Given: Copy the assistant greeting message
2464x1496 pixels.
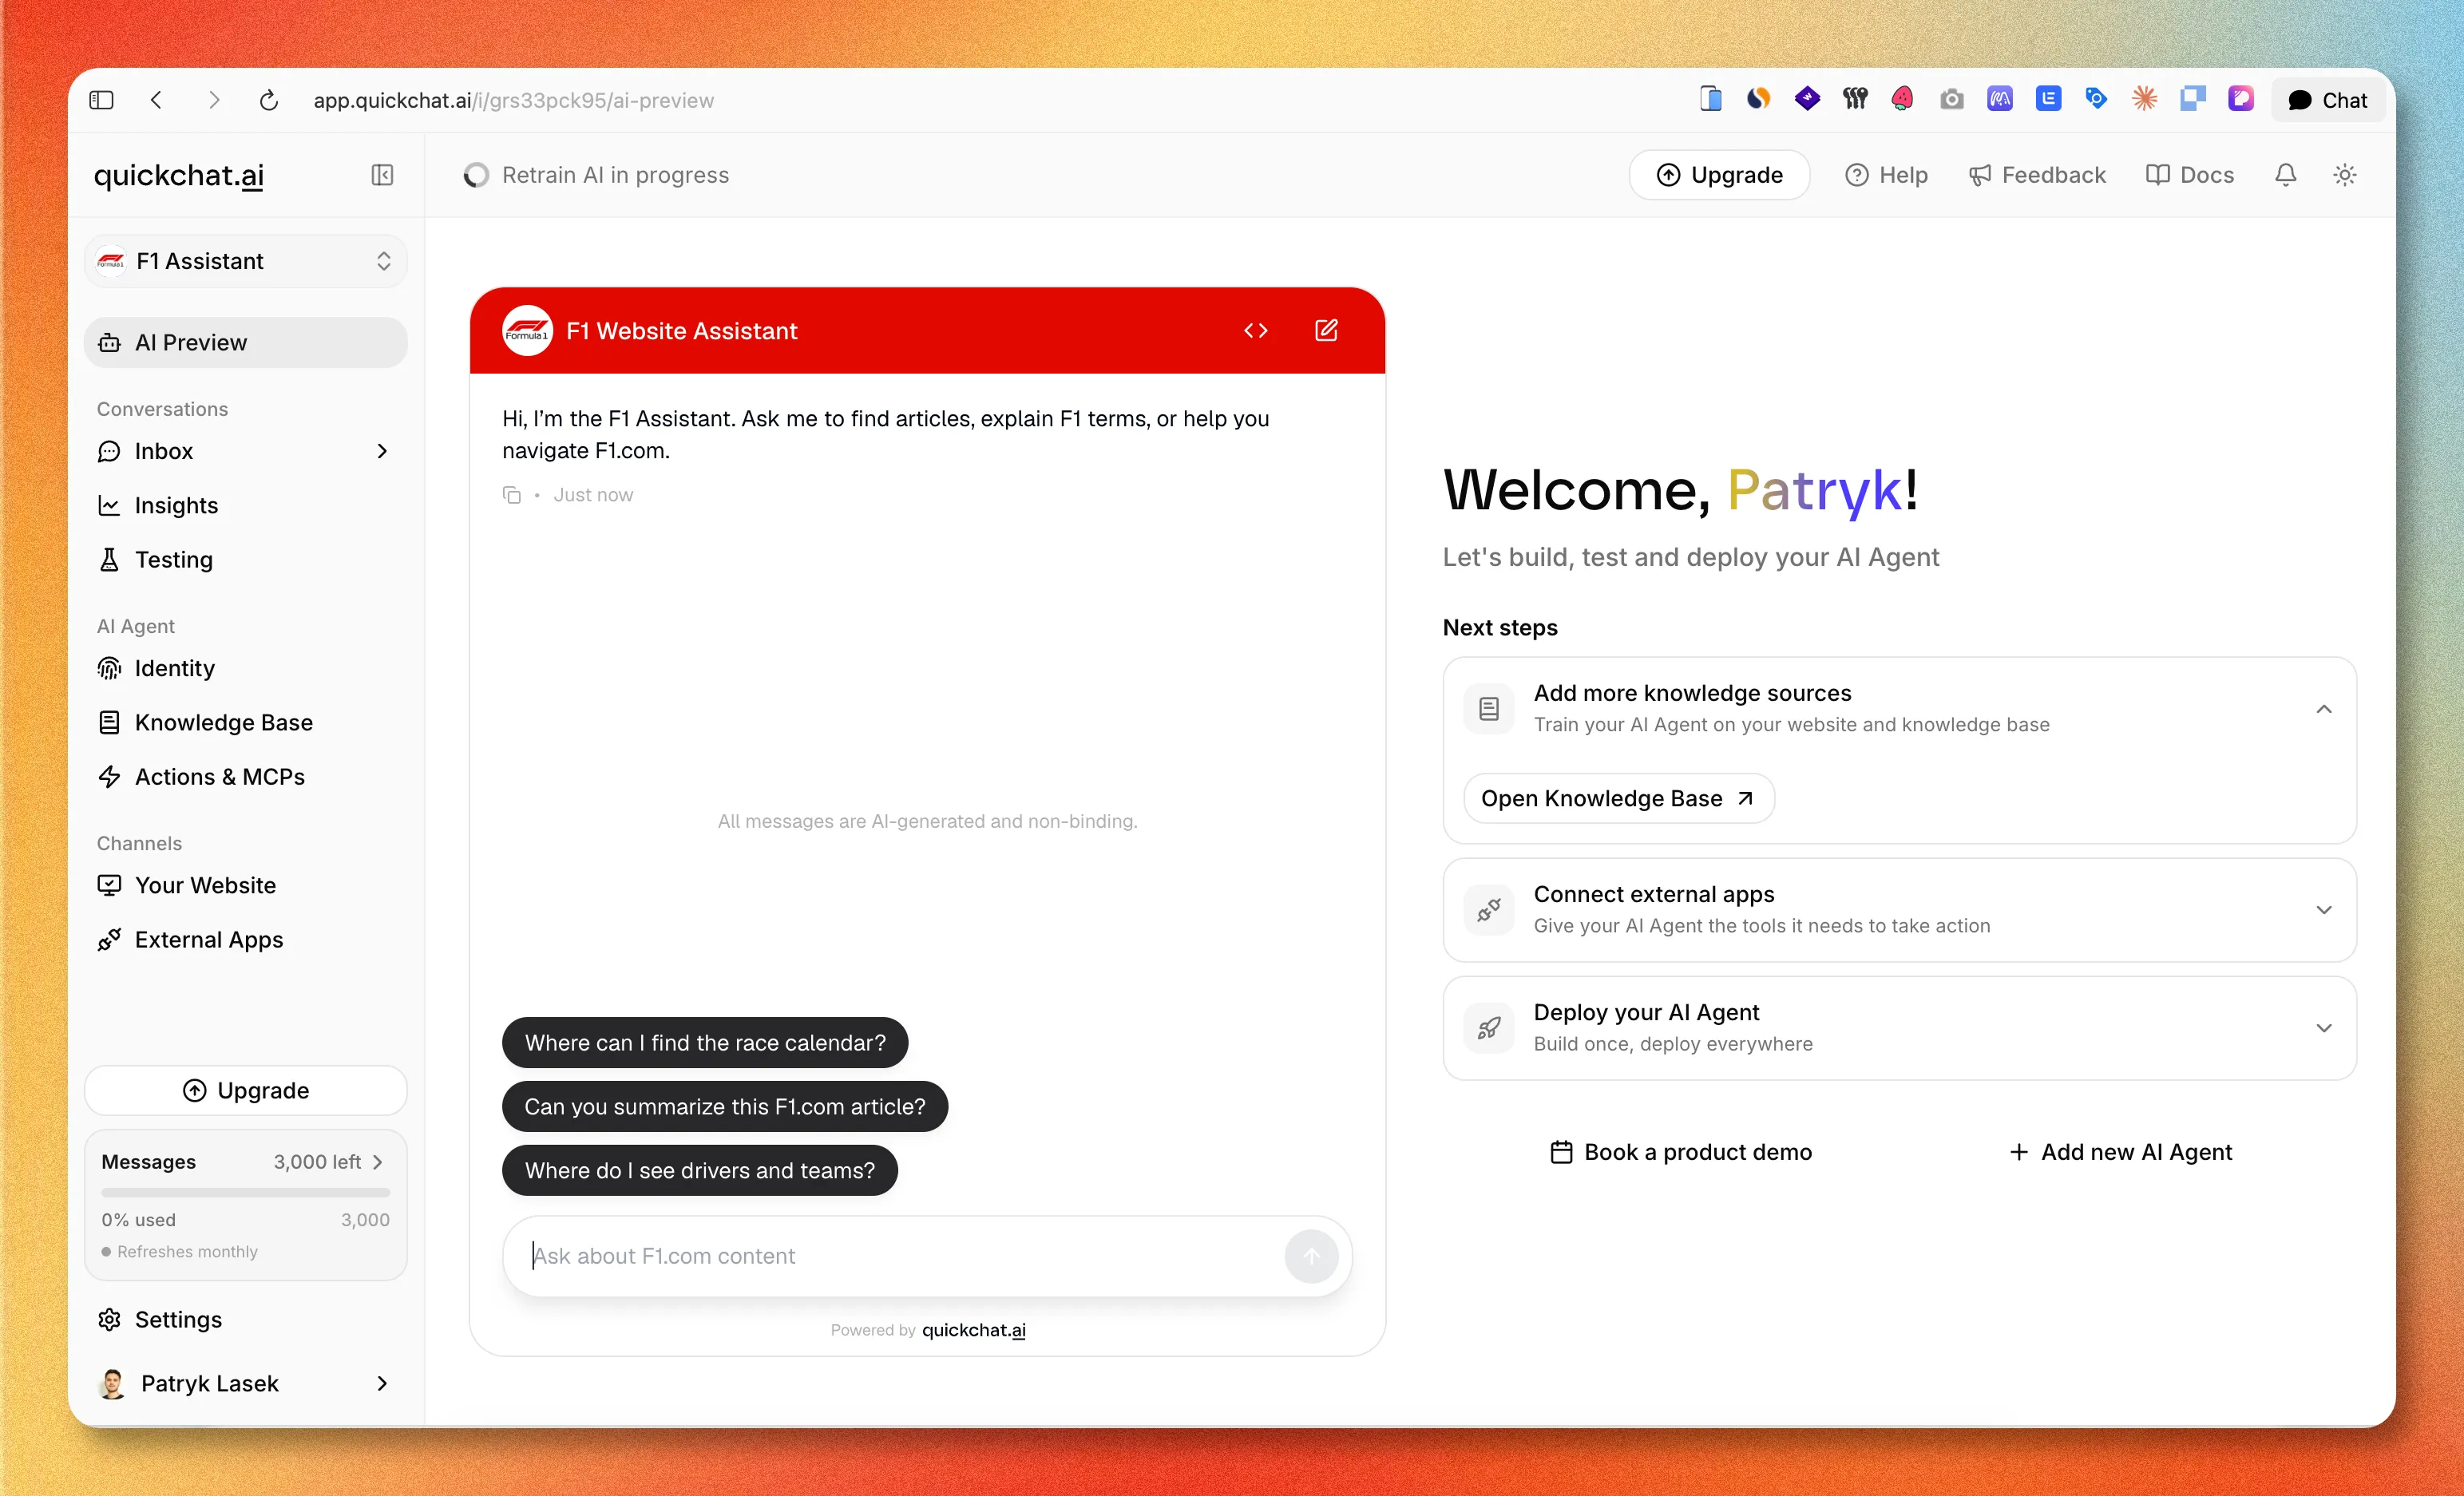Looking at the screenshot, I should coord(512,495).
